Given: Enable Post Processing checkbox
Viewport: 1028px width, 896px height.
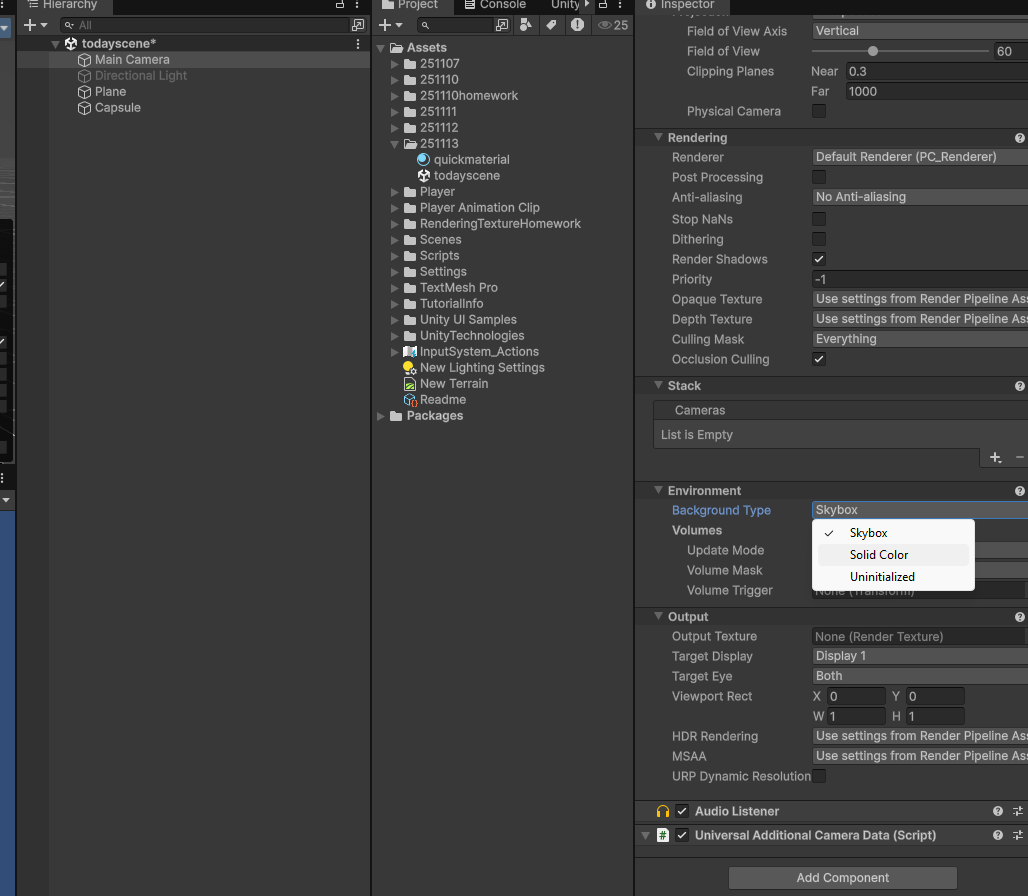Looking at the screenshot, I should point(819,177).
